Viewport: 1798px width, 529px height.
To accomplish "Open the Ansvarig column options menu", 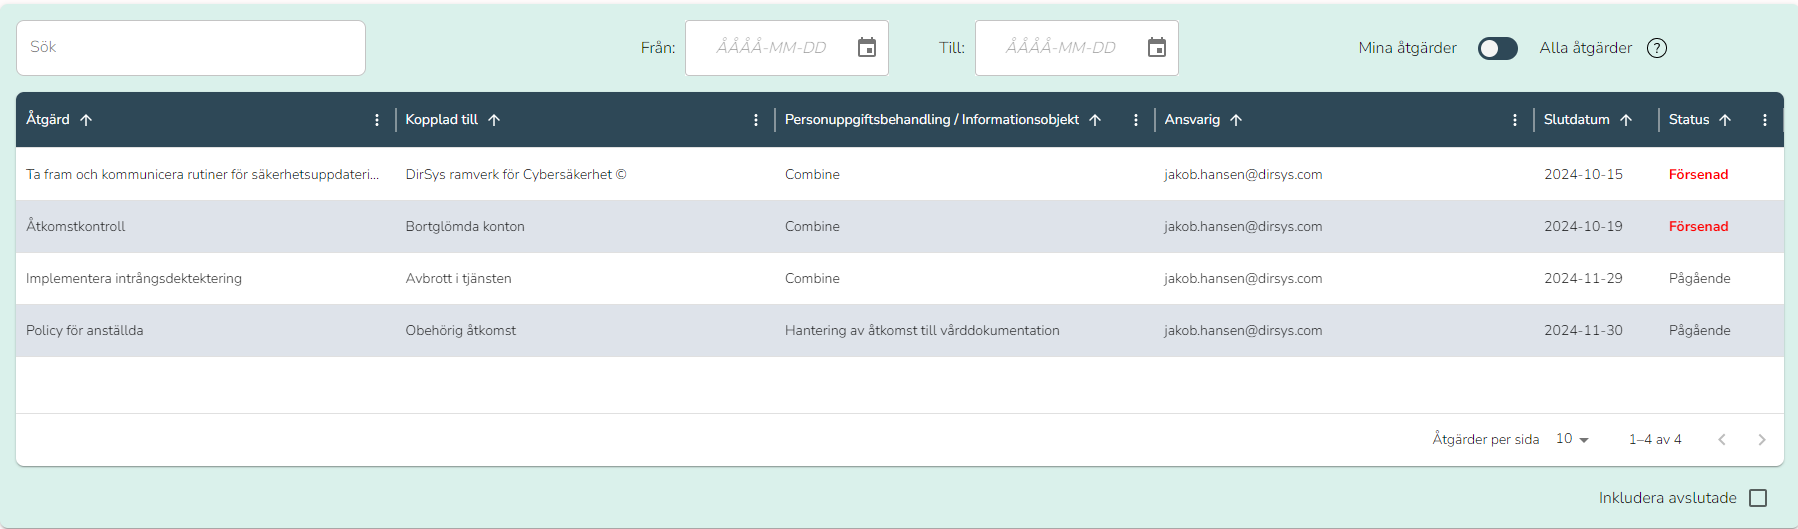I will click(x=1515, y=120).
